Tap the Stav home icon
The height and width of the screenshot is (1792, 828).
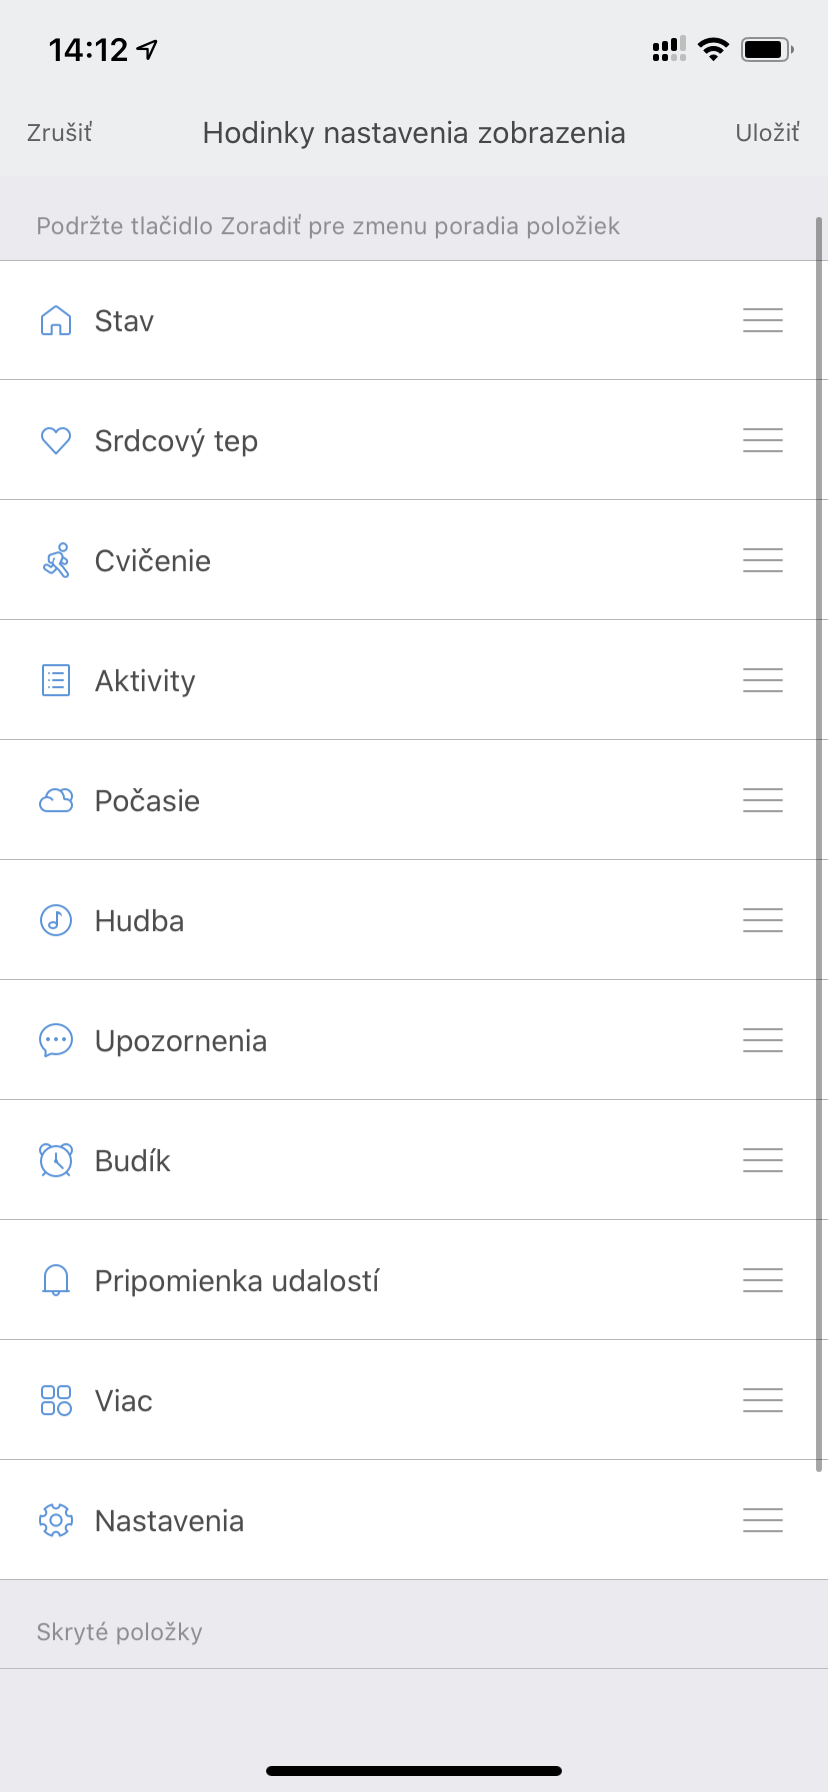click(56, 320)
